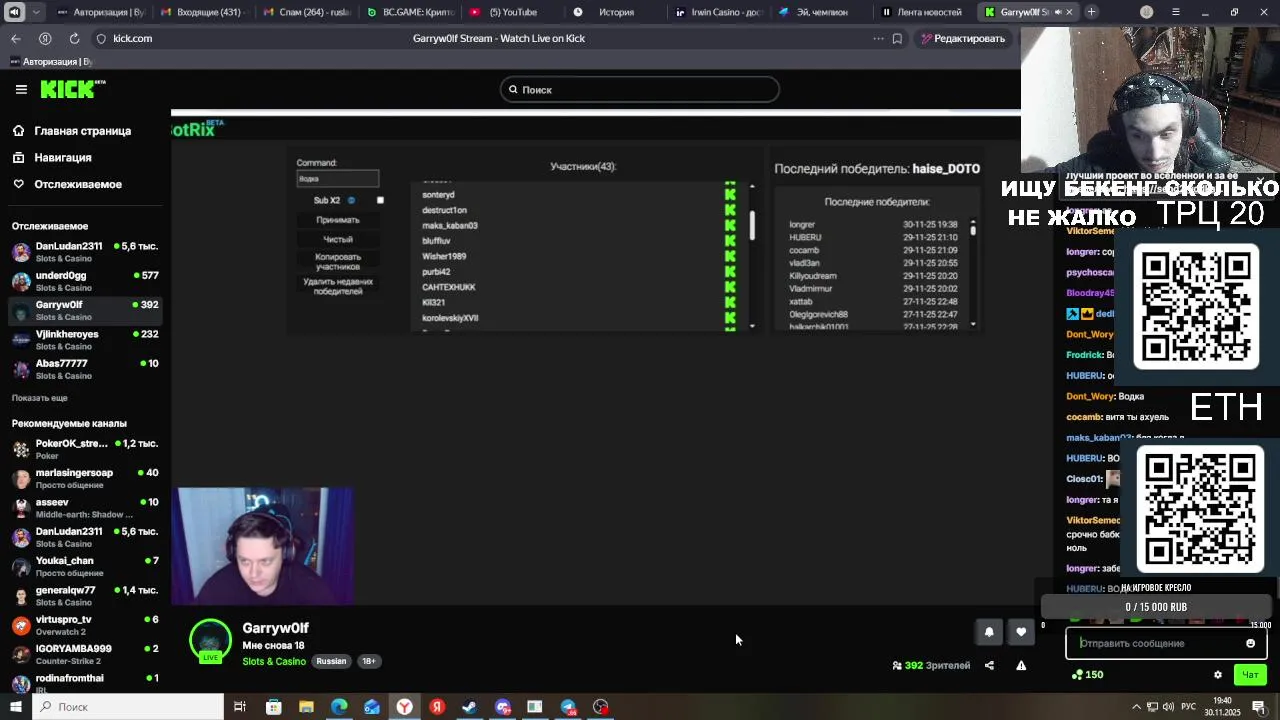Click the Редактировать button
The height and width of the screenshot is (720, 1280).
tap(963, 38)
